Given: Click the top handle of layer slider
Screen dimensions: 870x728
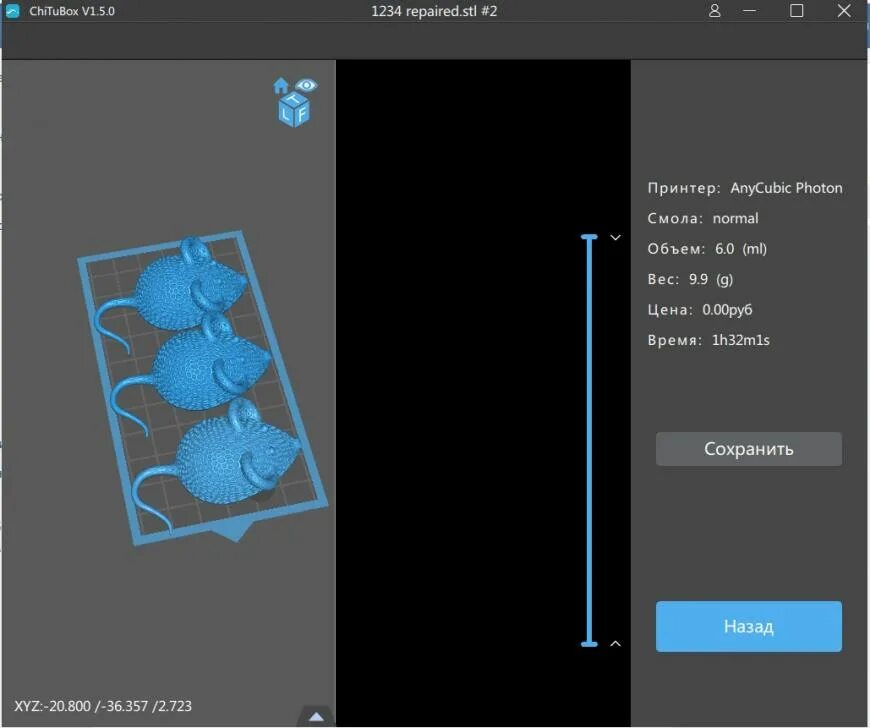Looking at the screenshot, I should click(589, 237).
